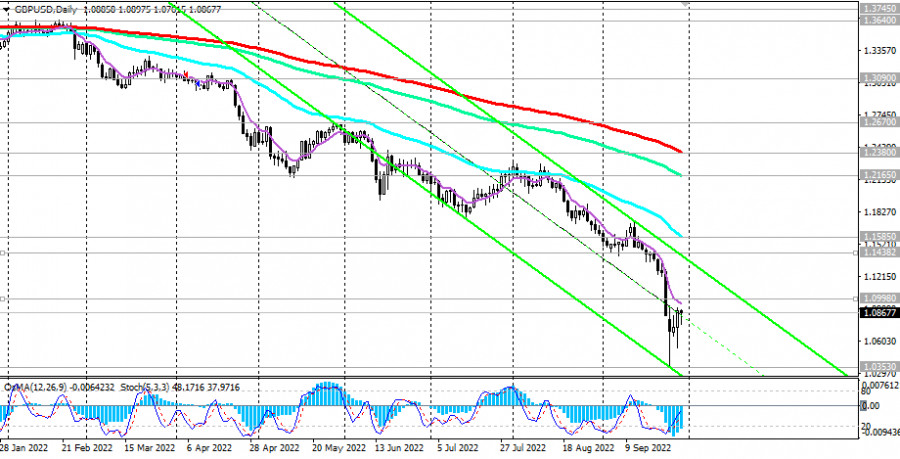Click the chart shift triangle marker at top
Screen dimensions: 900x459
(686, 4)
